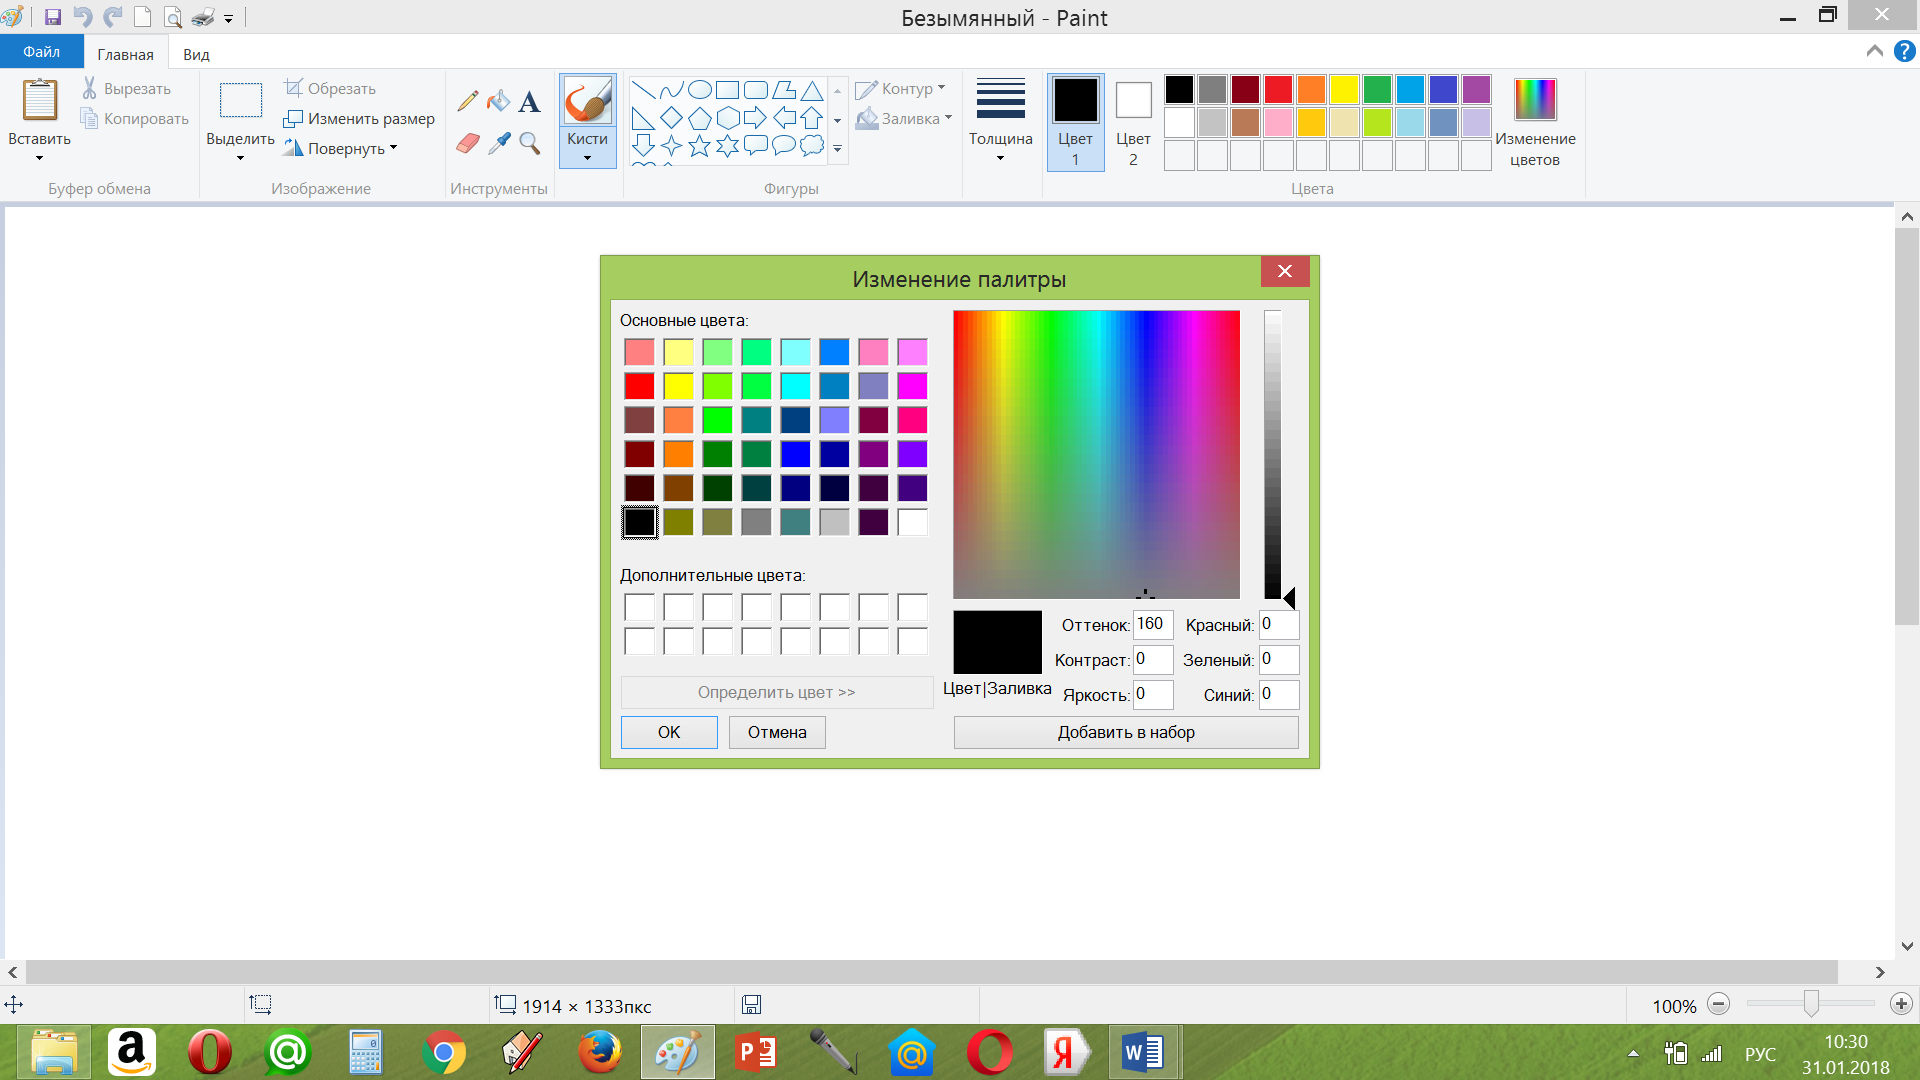Switch to the Home (Главная) tab

[x=126, y=54]
